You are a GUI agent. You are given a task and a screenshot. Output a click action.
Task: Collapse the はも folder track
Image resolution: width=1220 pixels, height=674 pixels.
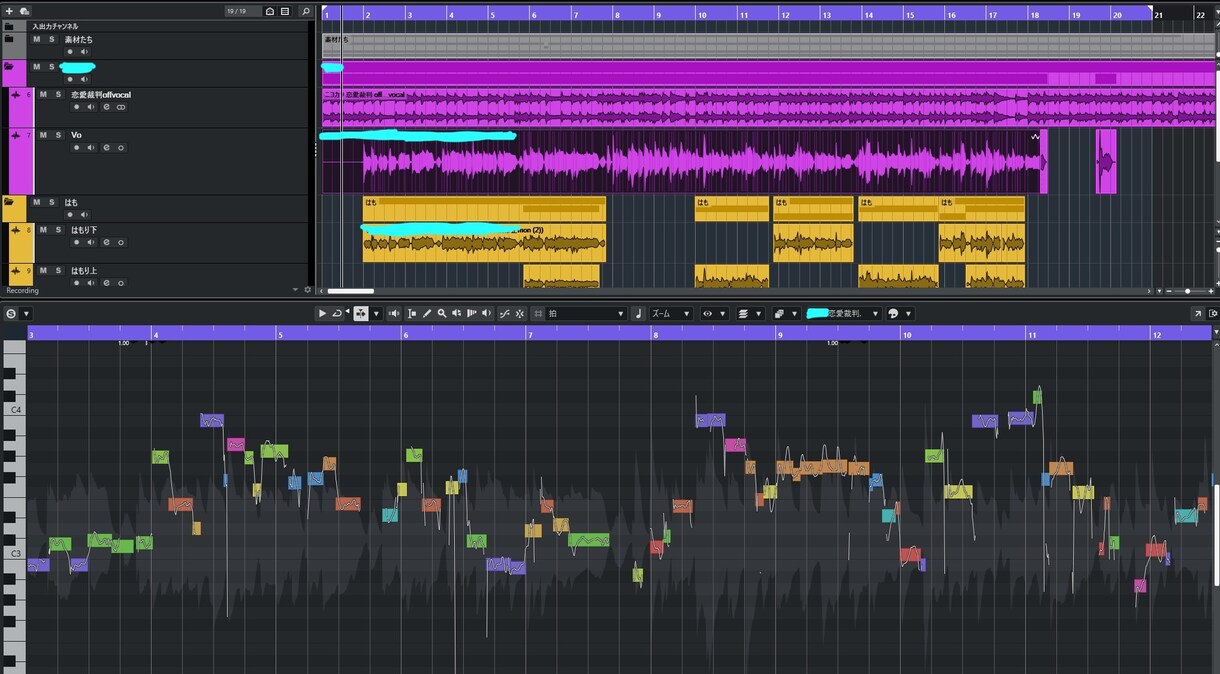9,202
